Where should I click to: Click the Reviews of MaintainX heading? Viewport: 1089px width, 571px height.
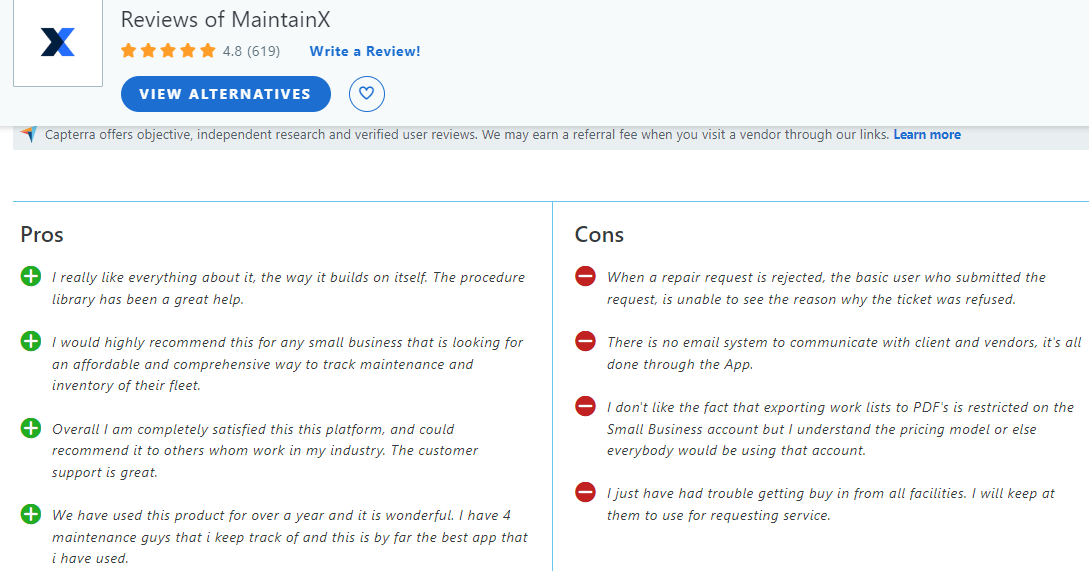226,19
